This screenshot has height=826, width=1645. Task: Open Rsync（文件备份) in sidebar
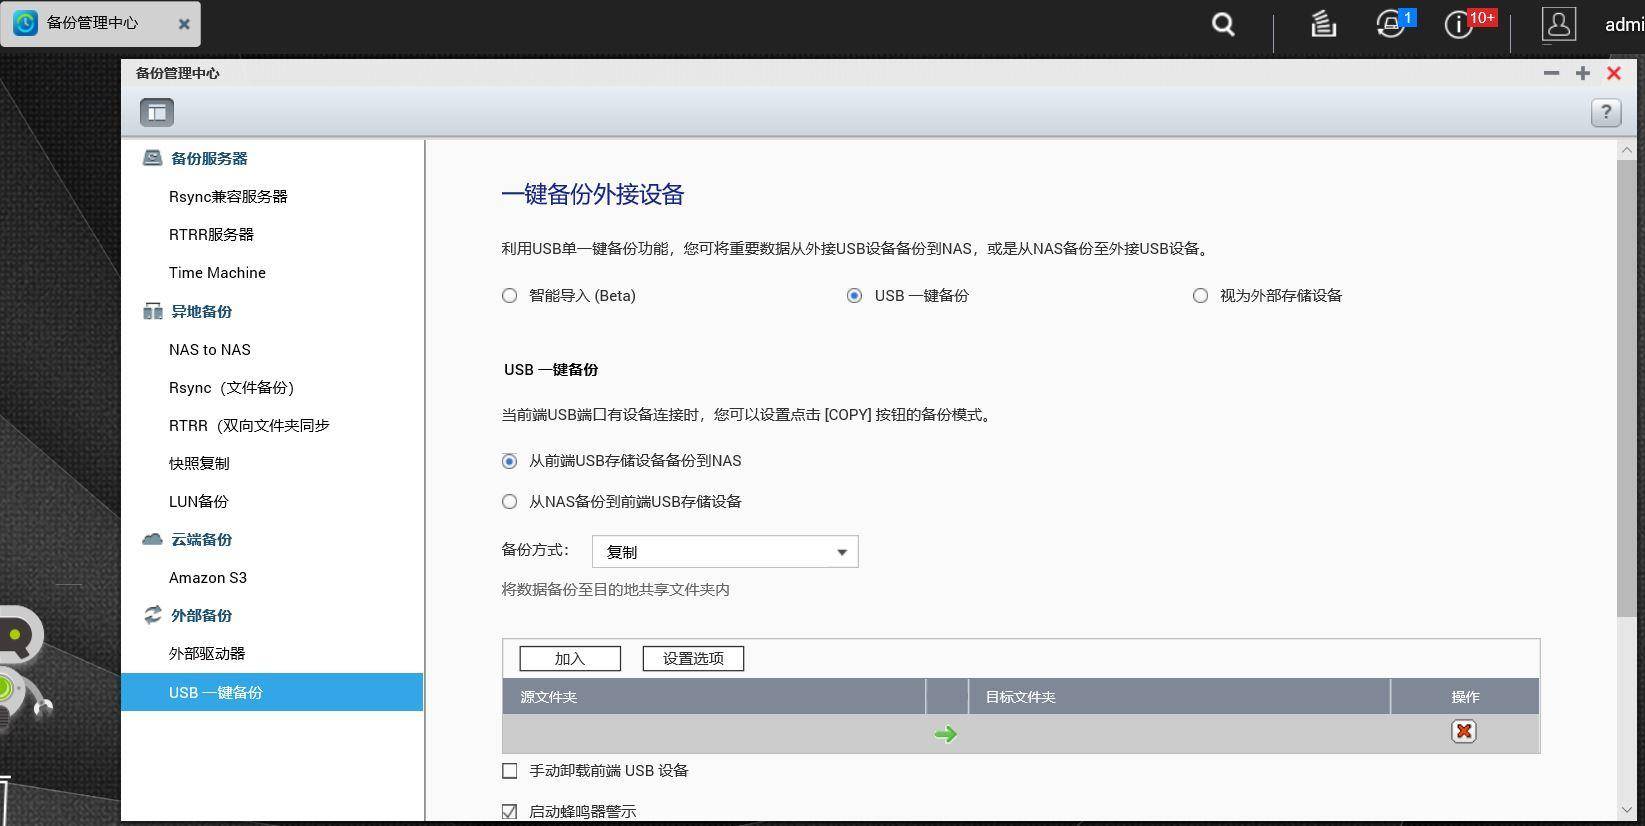click(x=231, y=388)
